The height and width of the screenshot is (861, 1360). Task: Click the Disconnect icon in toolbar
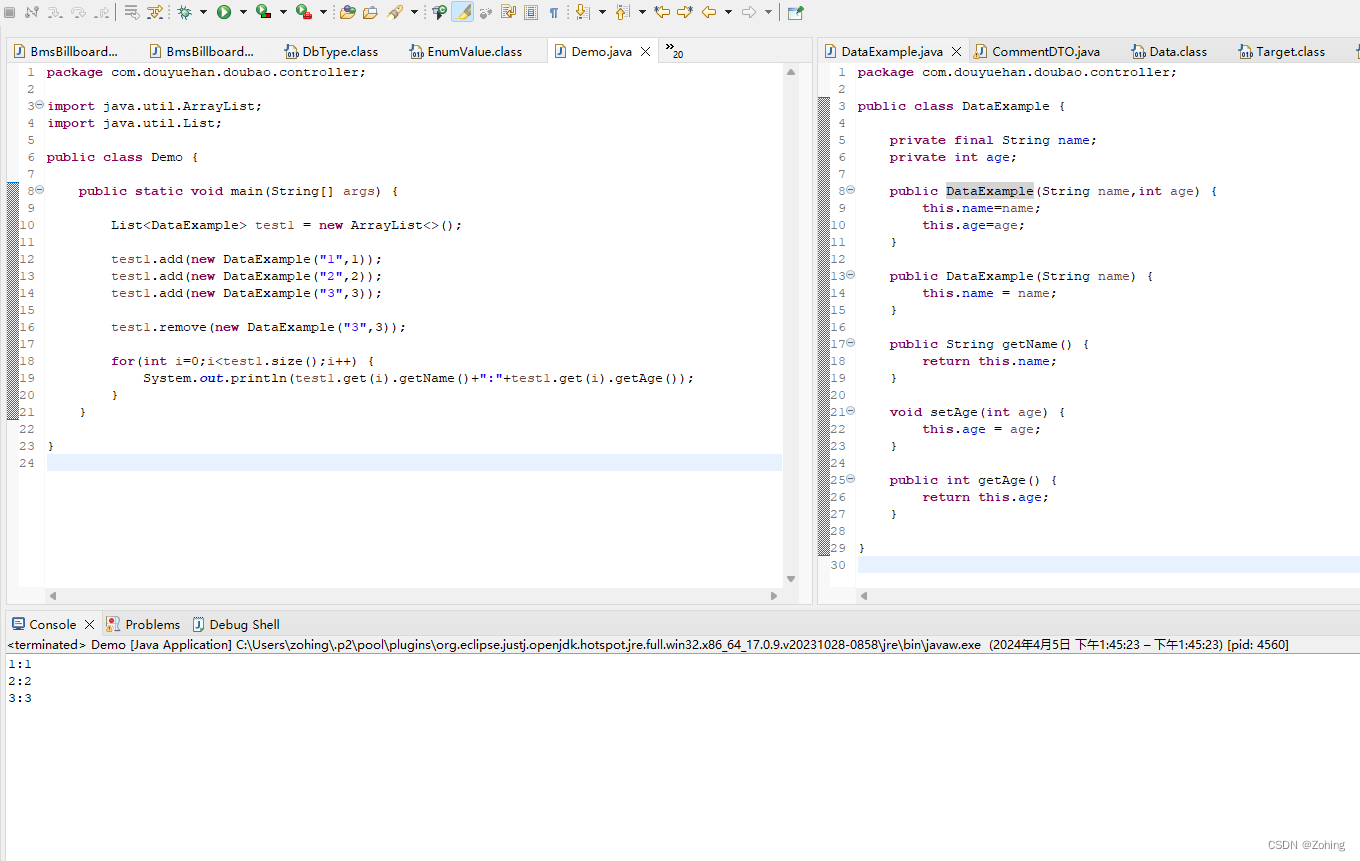(x=32, y=12)
